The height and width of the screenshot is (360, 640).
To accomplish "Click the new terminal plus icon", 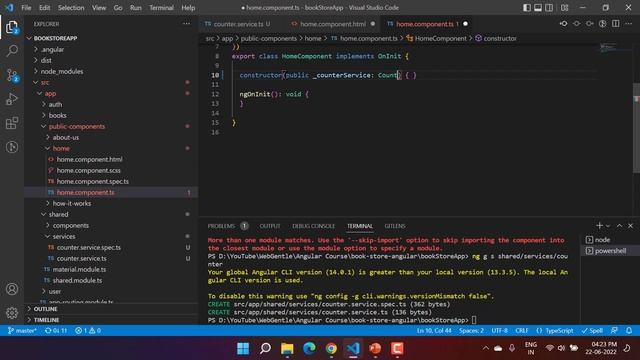I will point(599,226).
